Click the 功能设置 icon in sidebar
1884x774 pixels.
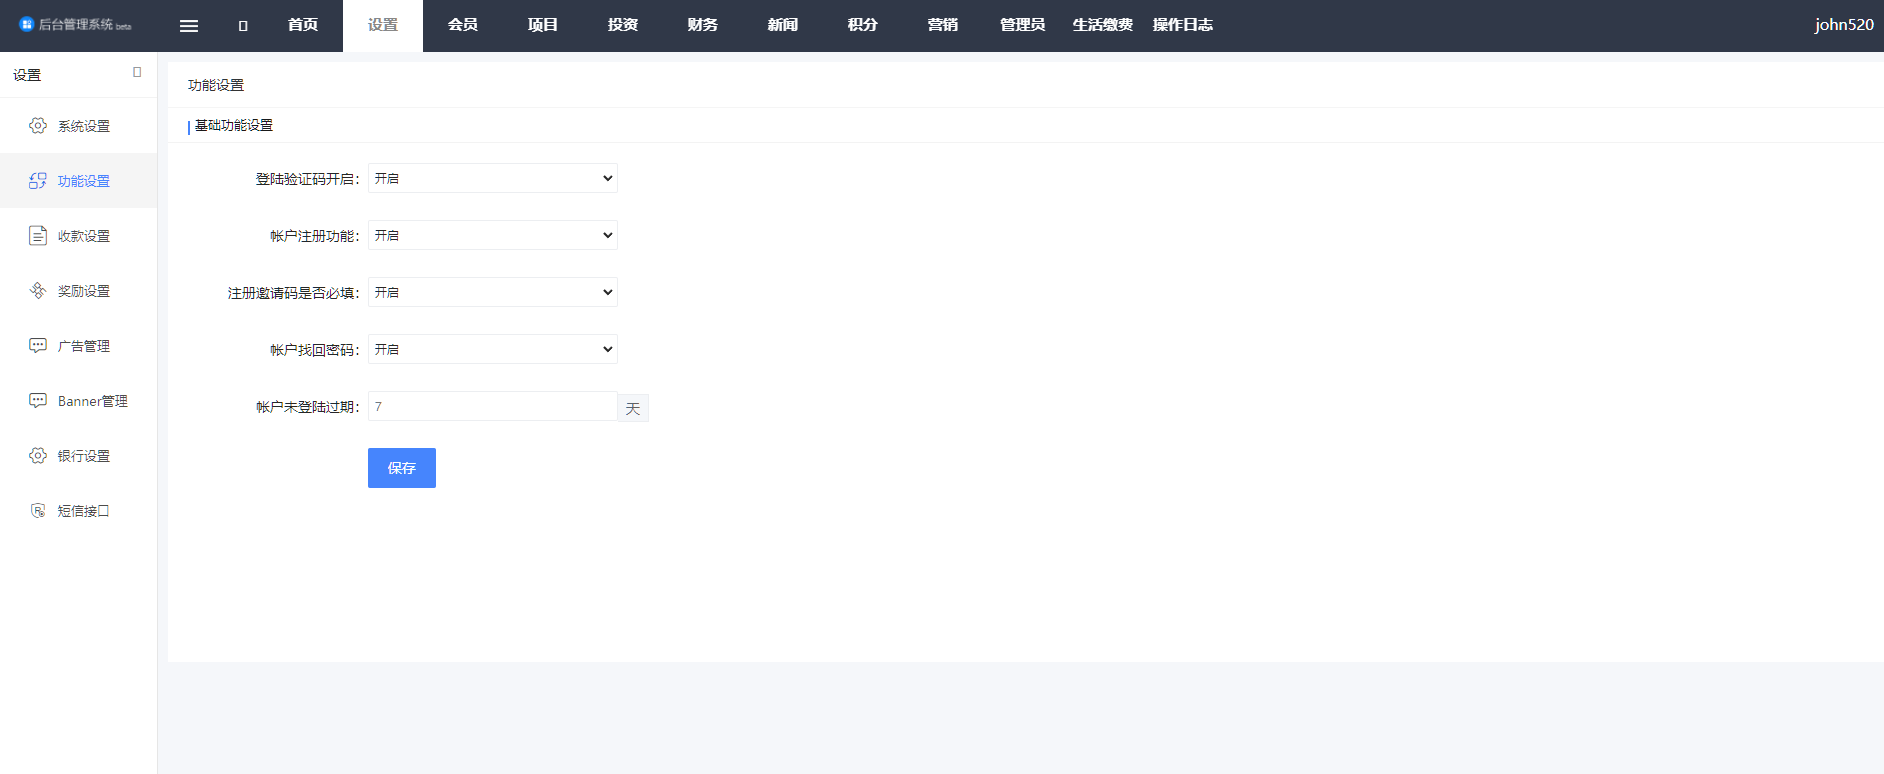coord(38,181)
